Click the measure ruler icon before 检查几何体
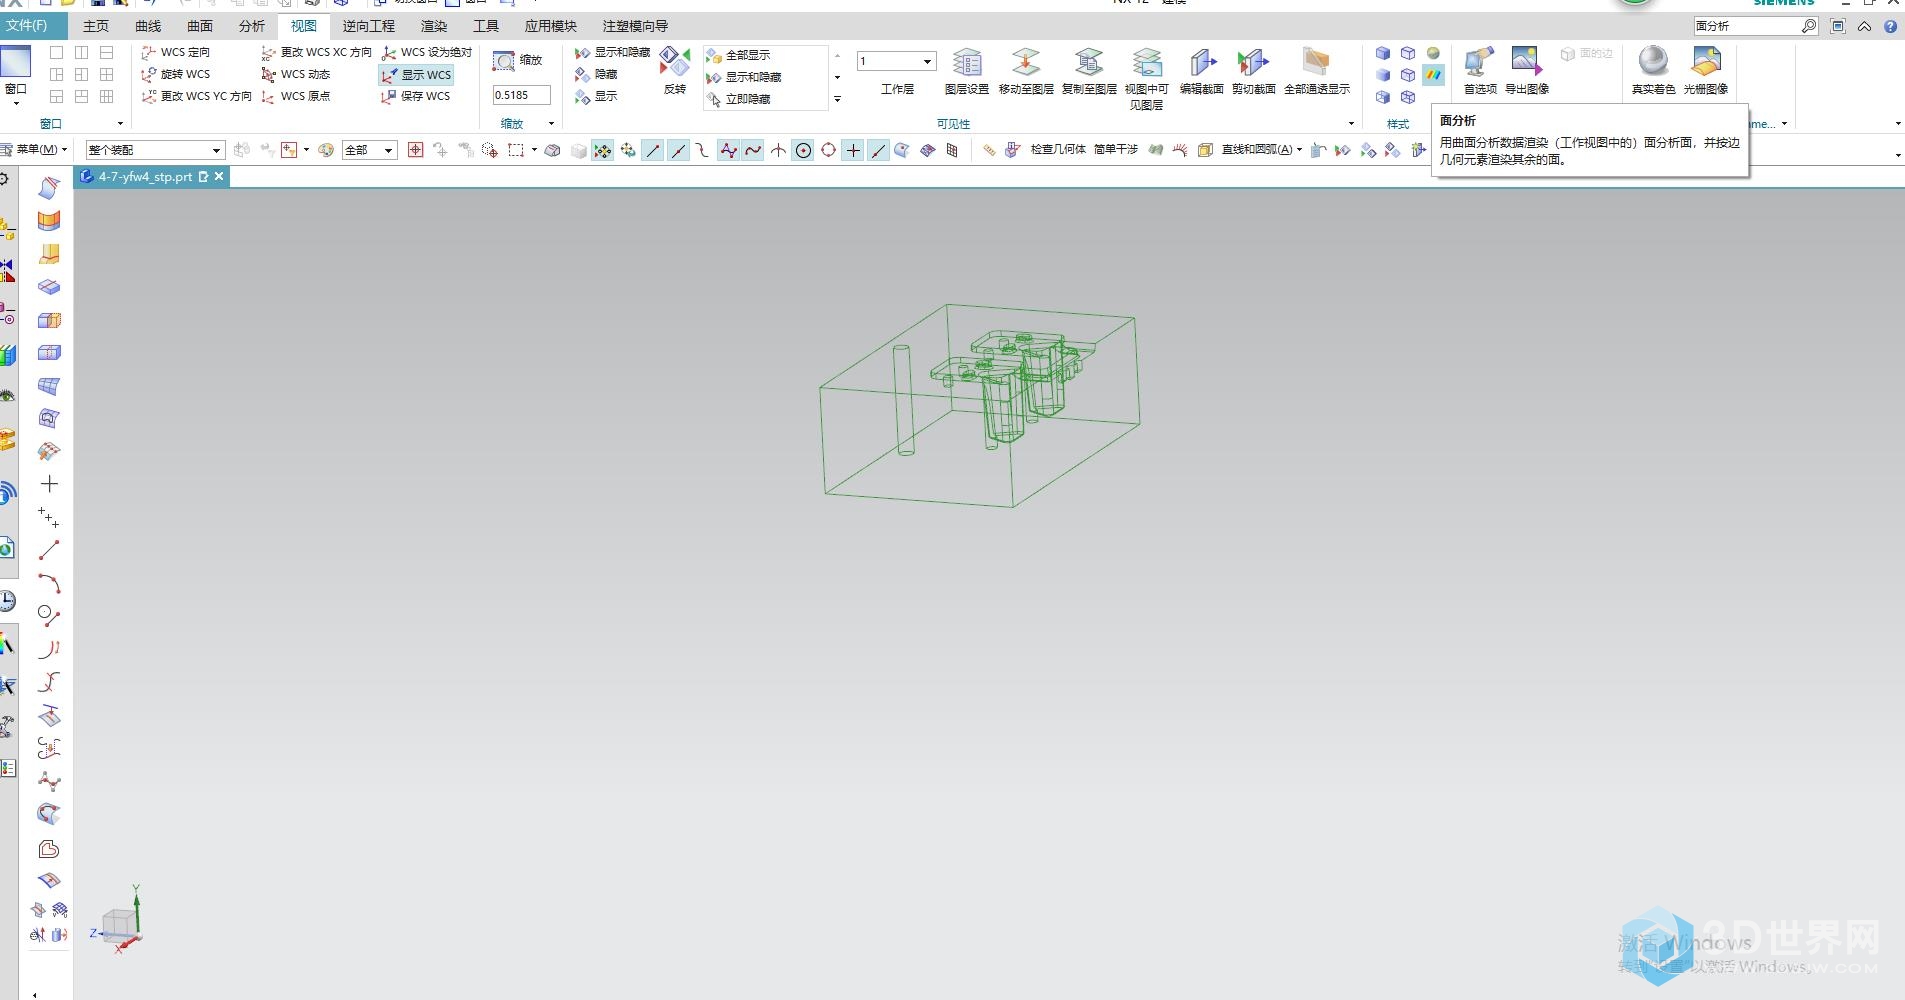1905x1000 pixels. 988,150
